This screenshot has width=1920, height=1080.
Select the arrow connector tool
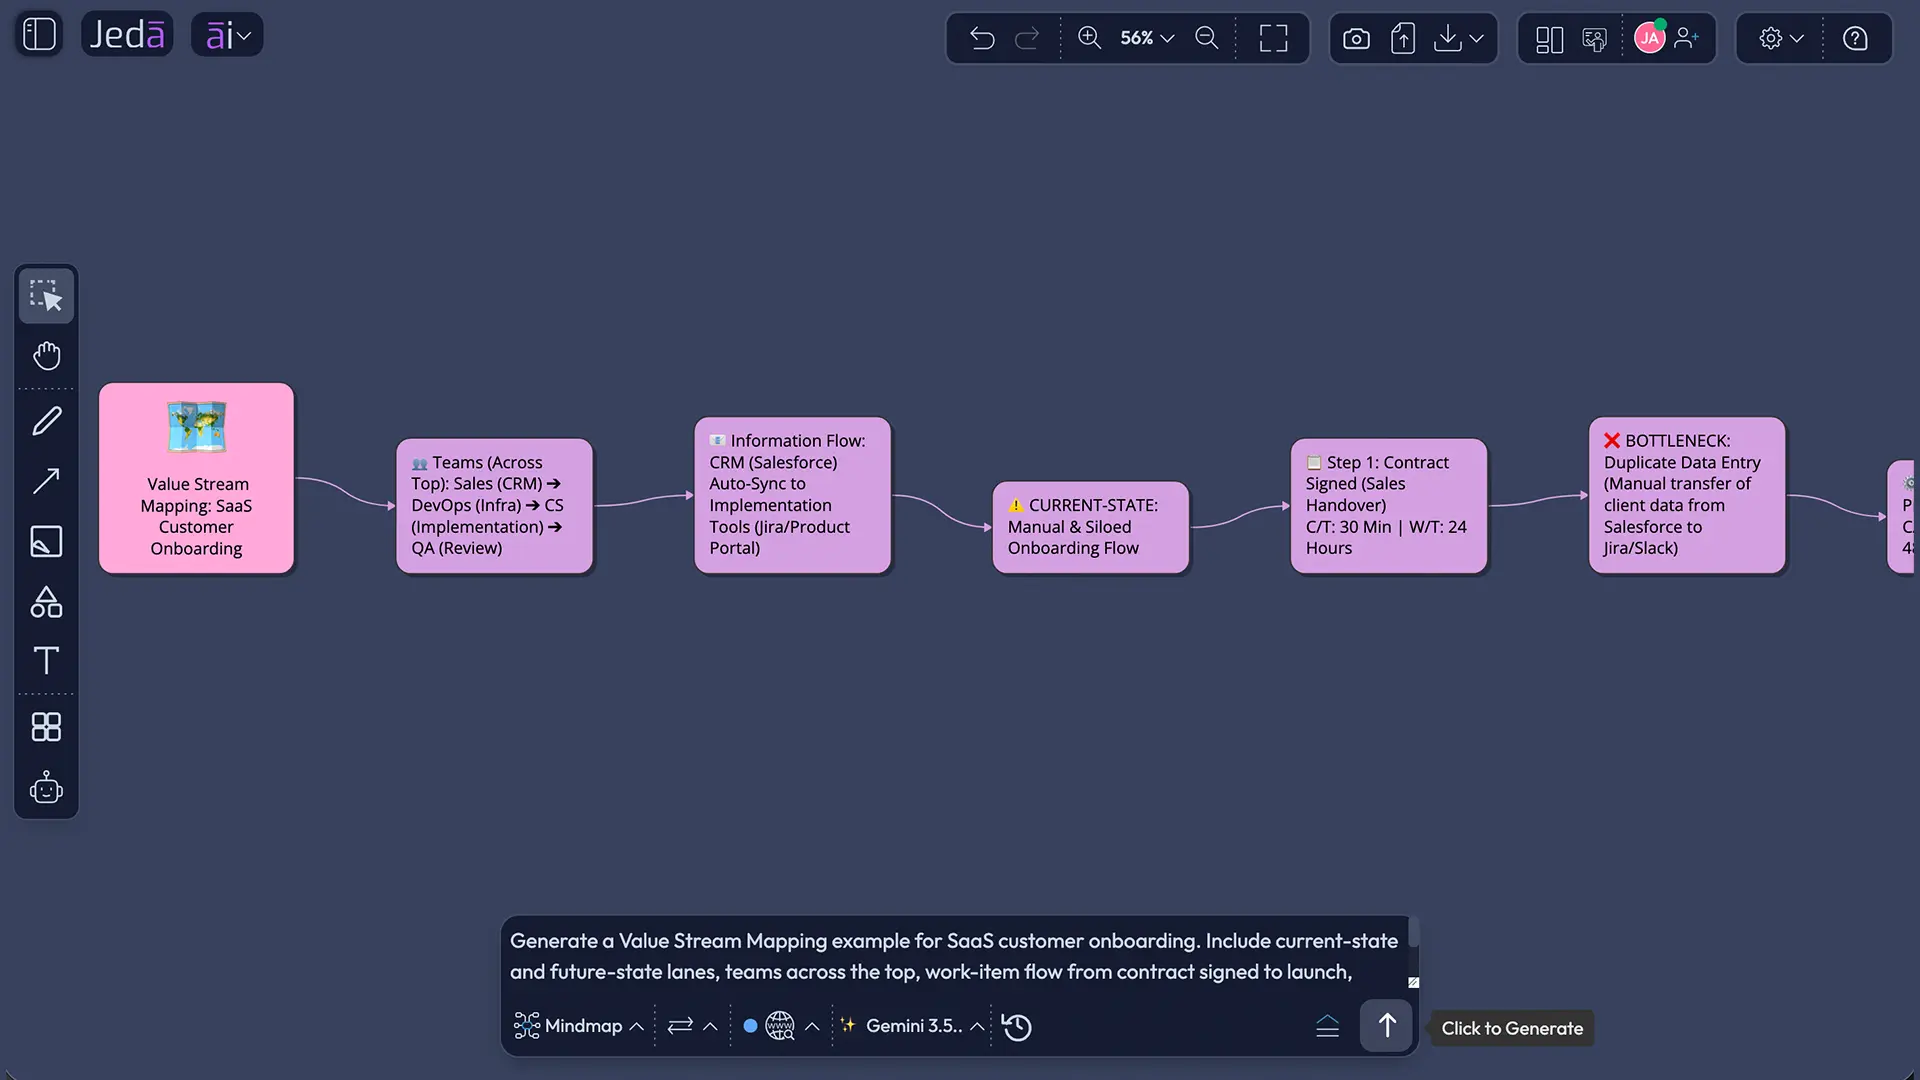pos(46,481)
